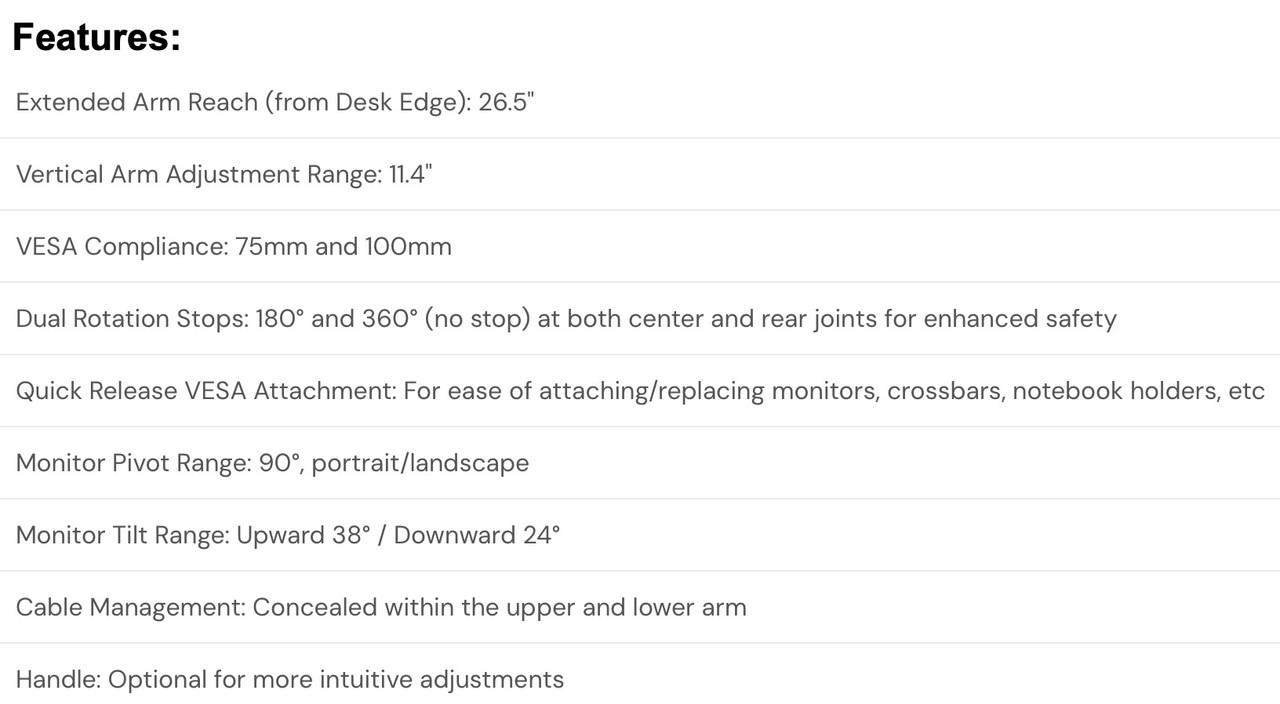Click the portrait/landscape text
The image size is (1280, 704).
tap(420, 463)
